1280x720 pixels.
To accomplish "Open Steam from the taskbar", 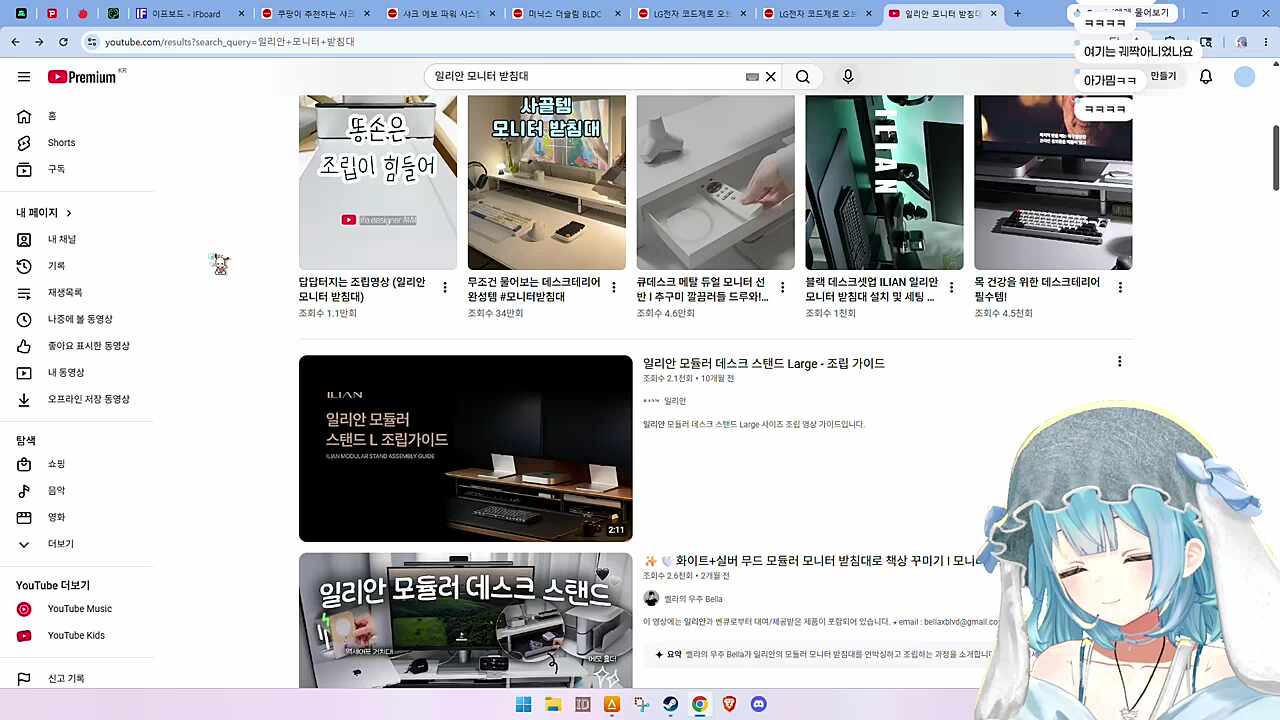I will (671, 704).
